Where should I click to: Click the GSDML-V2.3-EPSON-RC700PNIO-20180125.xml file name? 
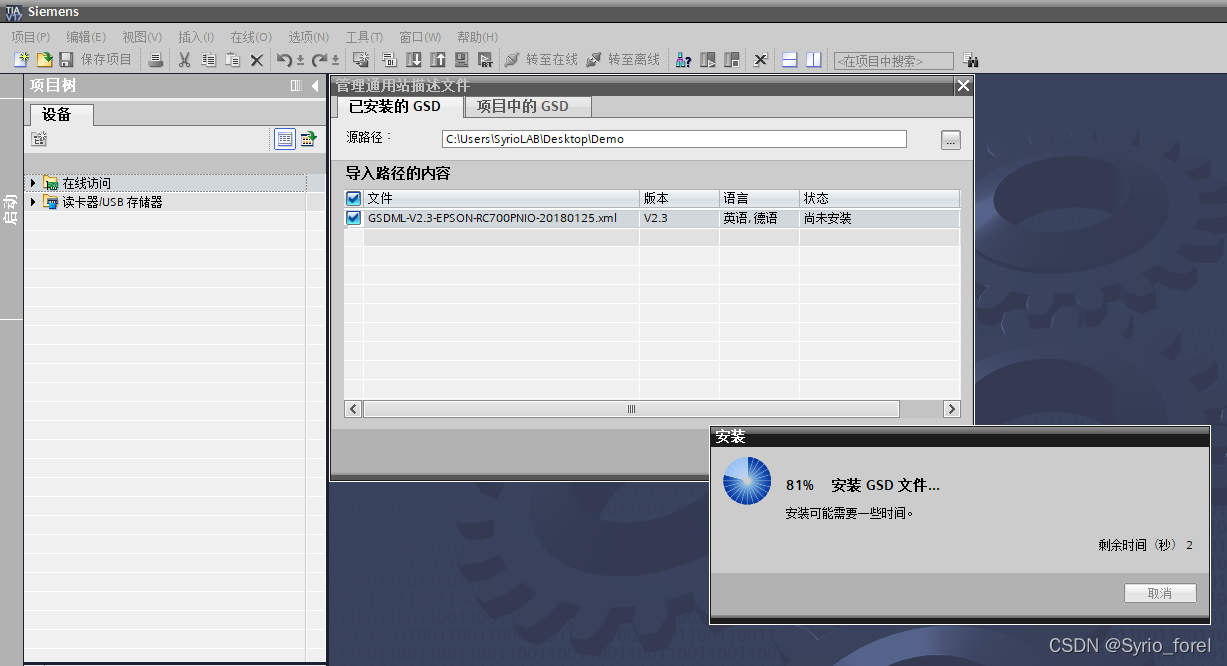tap(492, 218)
